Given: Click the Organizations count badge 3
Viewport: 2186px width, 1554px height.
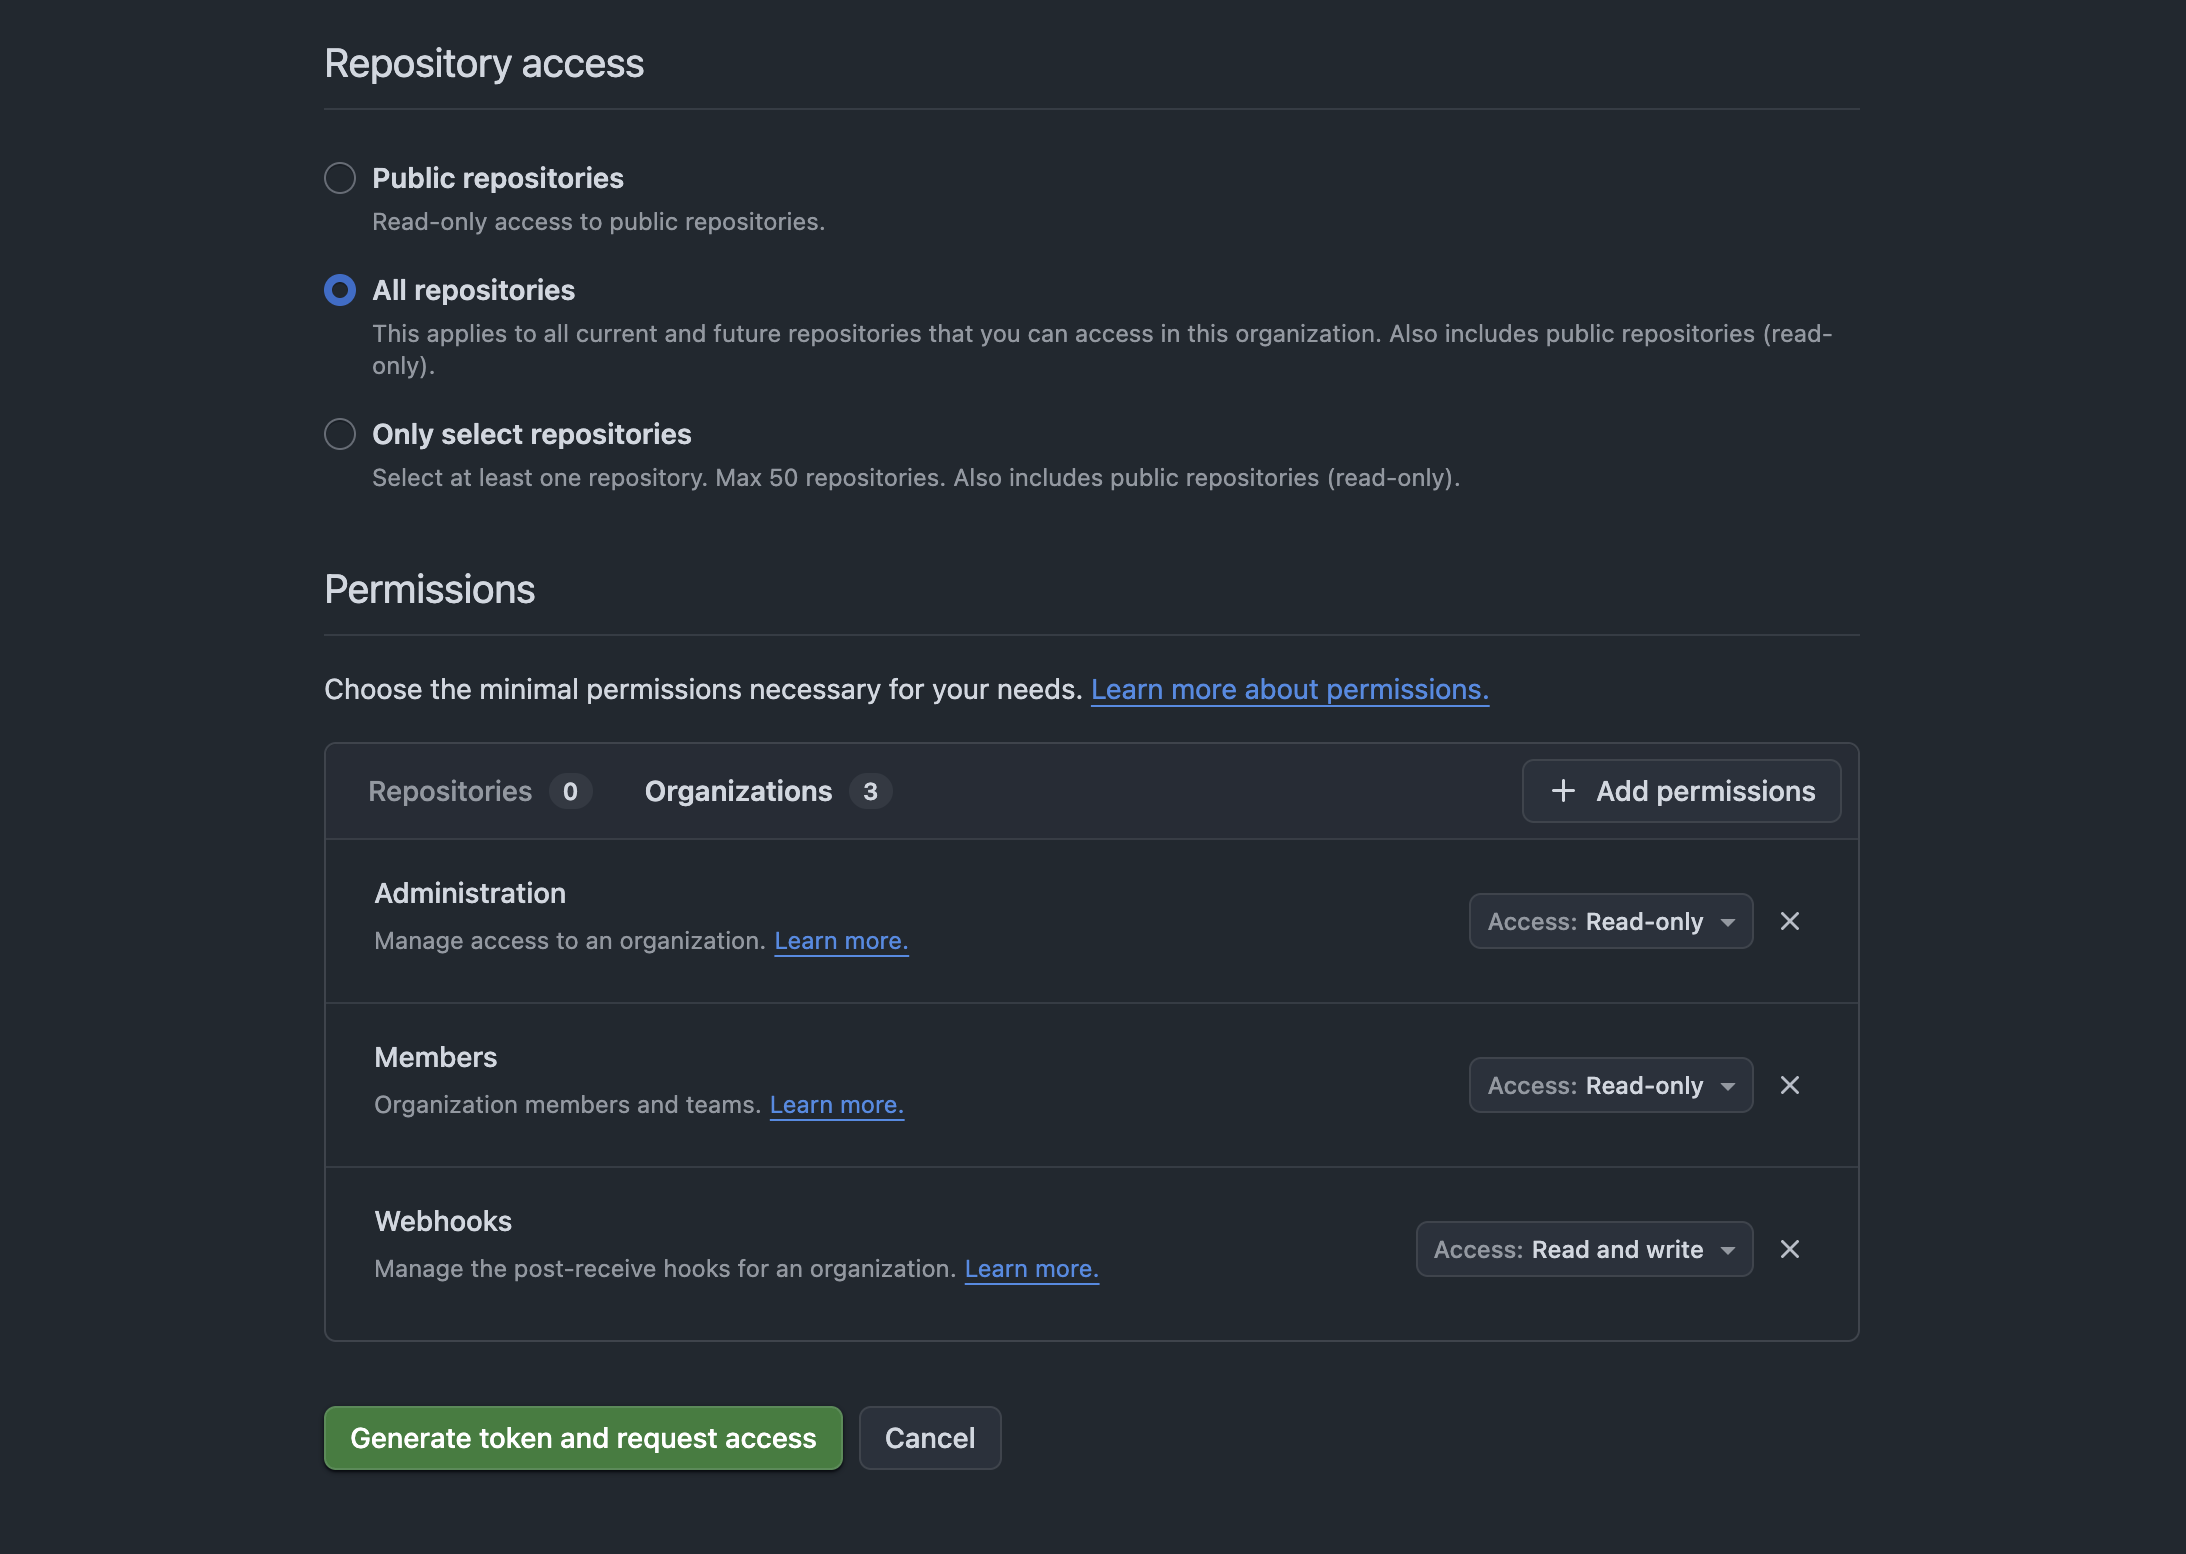Looking at the screenshot, I should click(870, 791).
